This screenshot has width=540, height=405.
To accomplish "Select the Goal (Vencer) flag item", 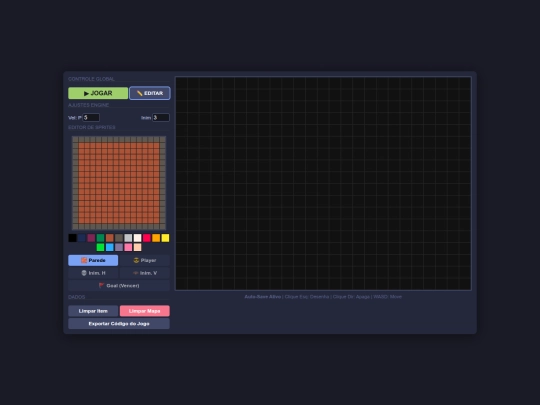I will point(119,285).
